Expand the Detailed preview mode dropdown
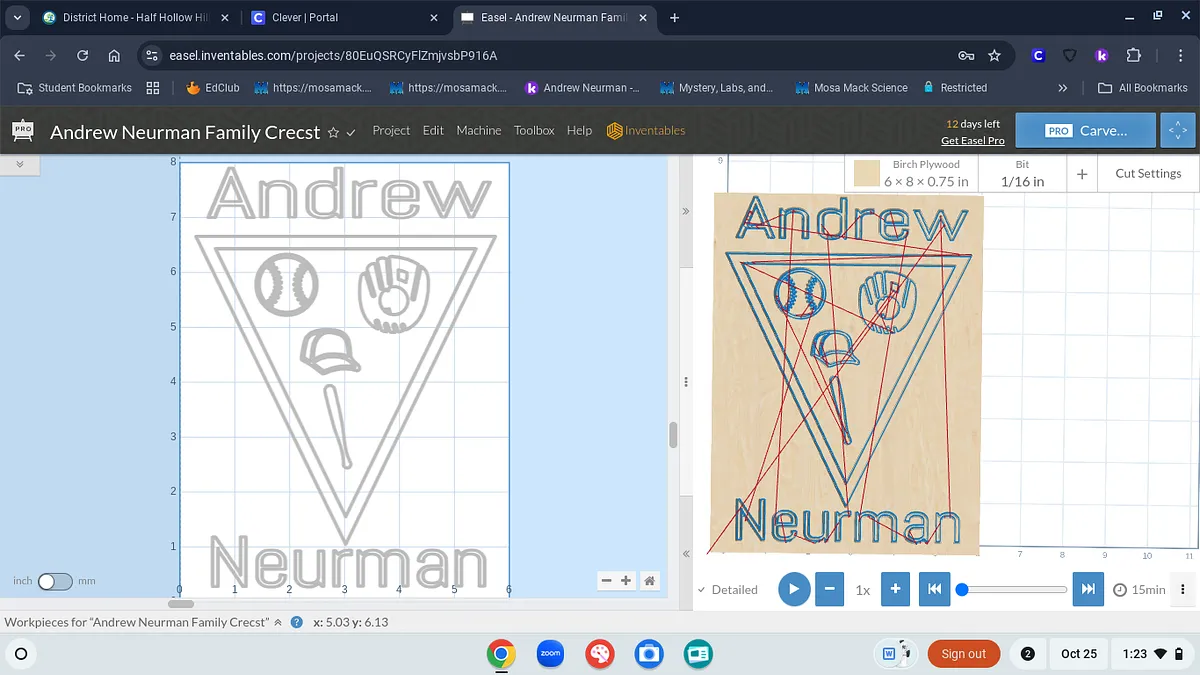This screenshot has height=675, width=1200. (x=727, y=590)
